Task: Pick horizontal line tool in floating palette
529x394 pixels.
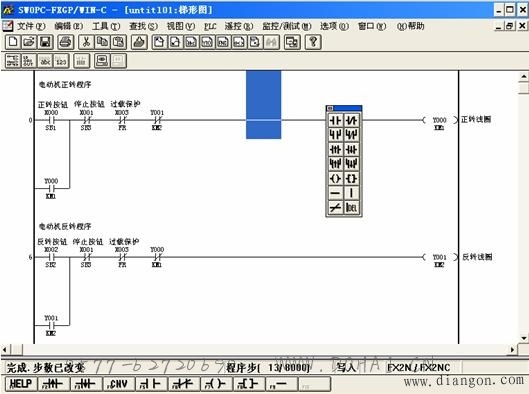Action: coord(336,193)
